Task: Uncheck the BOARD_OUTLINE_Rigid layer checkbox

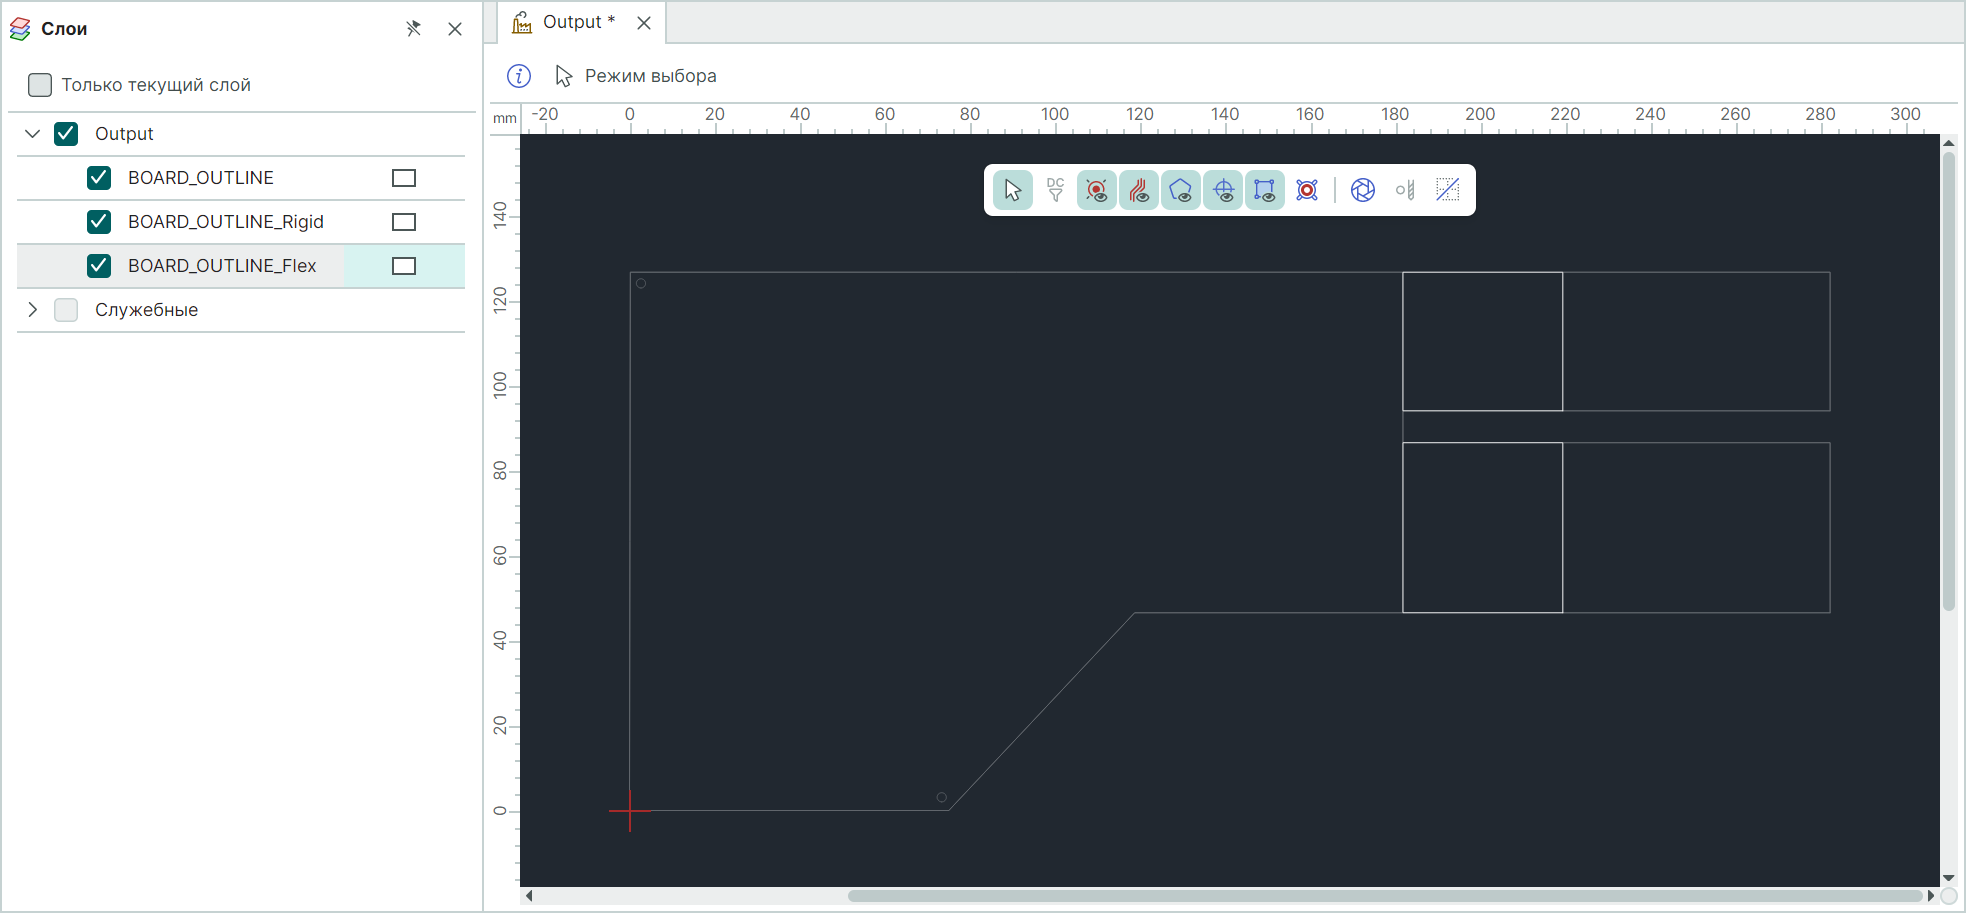Action: click(x=99, y=222)
